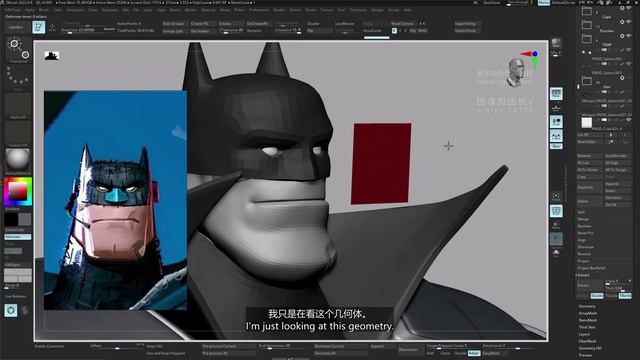Image resolution: width=640 pixels, height=360 pixels.
Task: Toggle eye of PM3D_Cube3D1 subtool
Action: (629, 120)
